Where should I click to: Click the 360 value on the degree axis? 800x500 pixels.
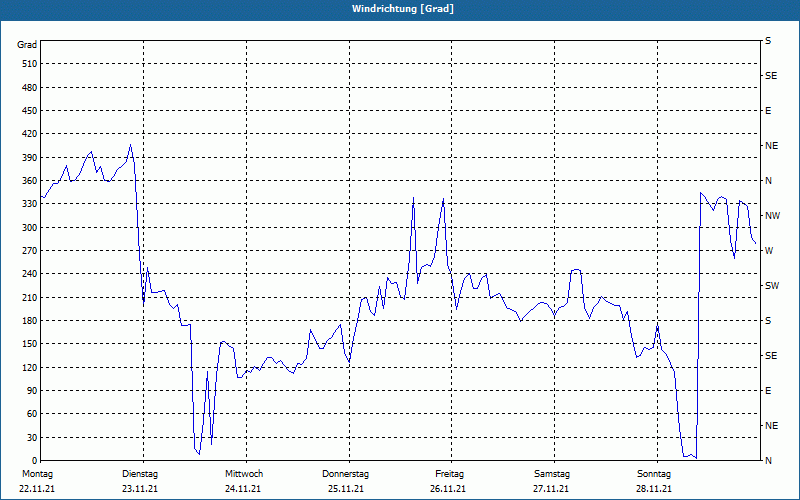click(x=29, y=181)
